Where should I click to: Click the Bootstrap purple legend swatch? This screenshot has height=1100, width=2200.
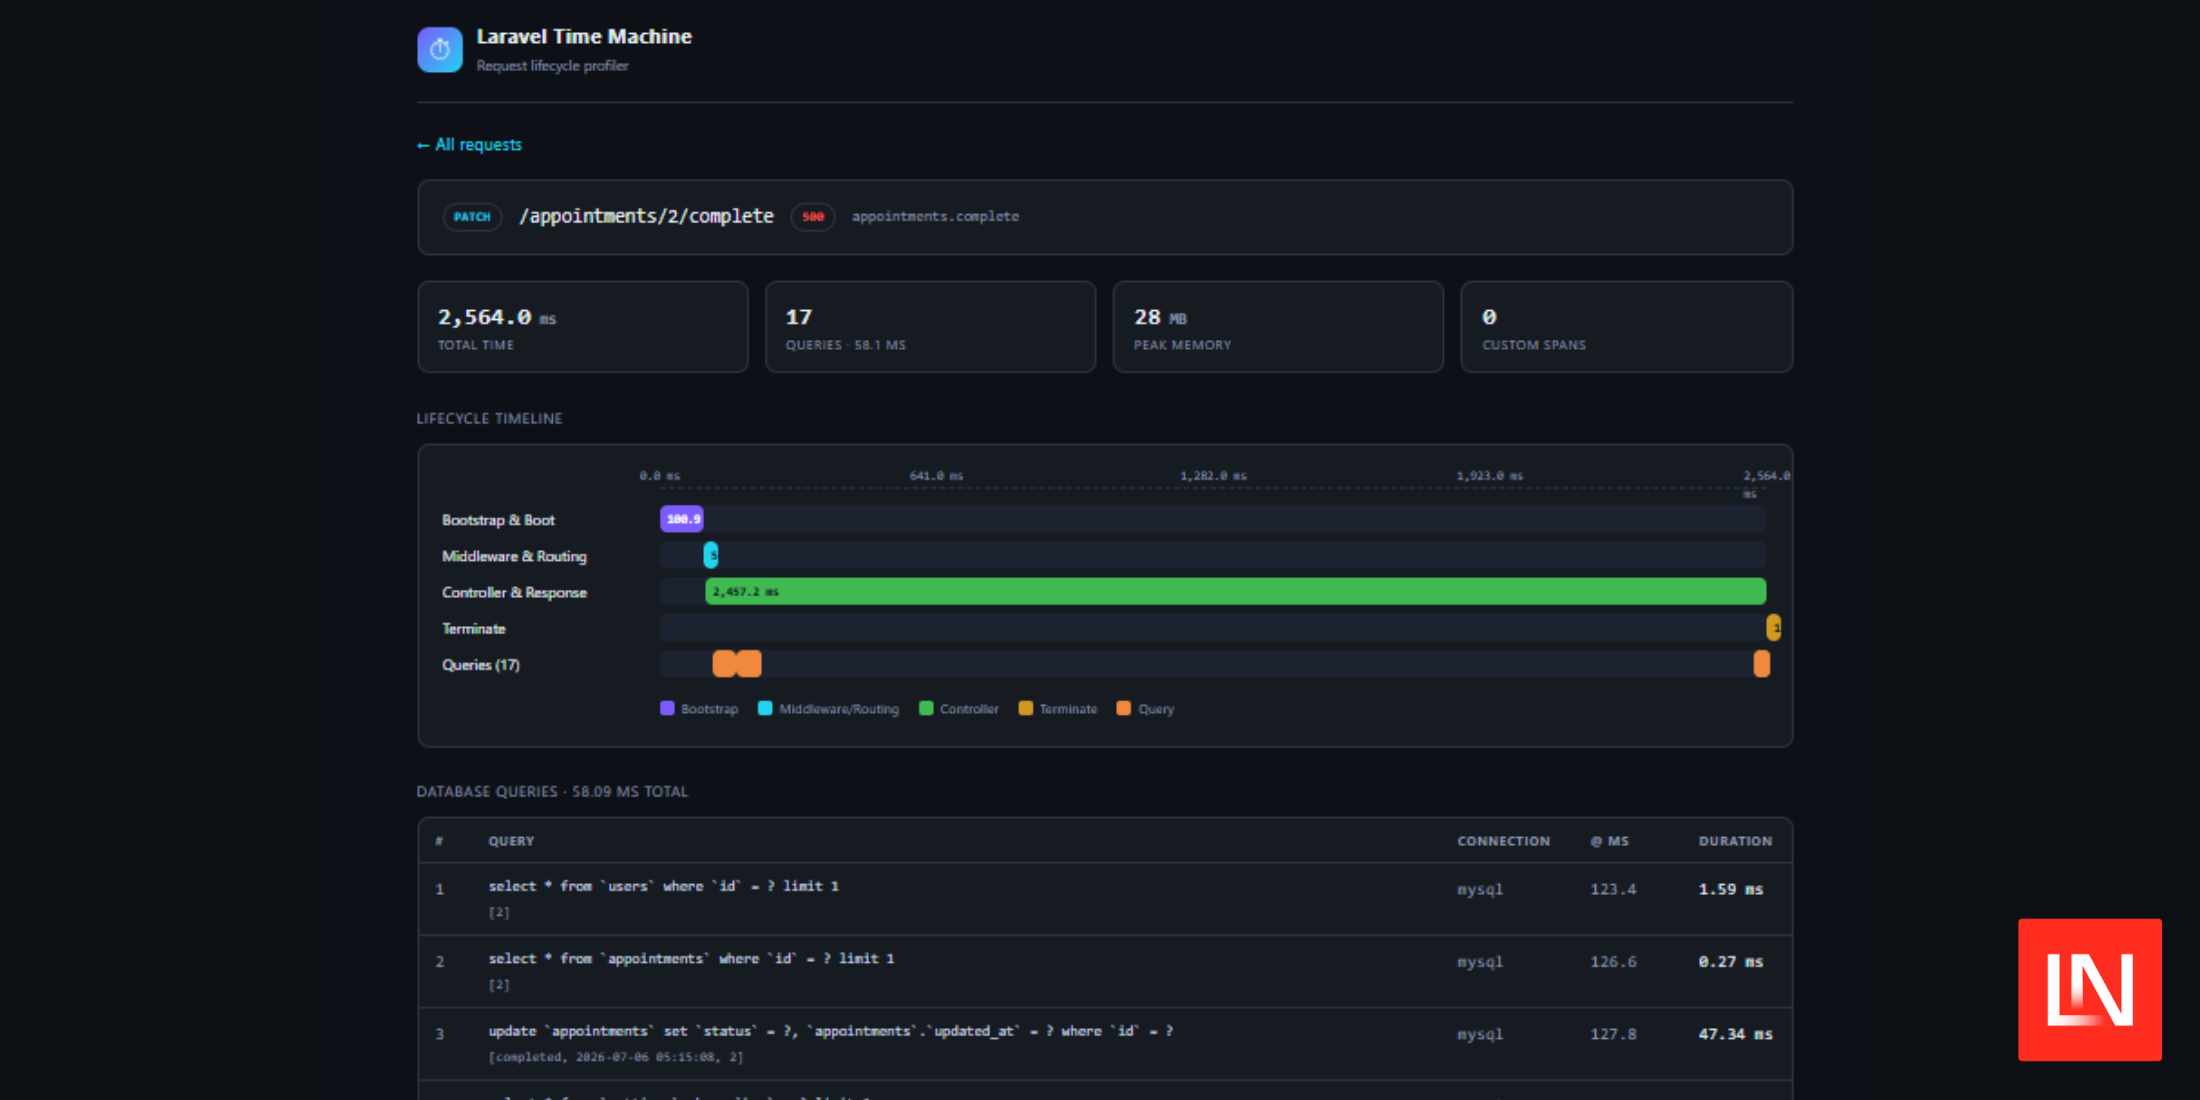click(x=667, y=708)
